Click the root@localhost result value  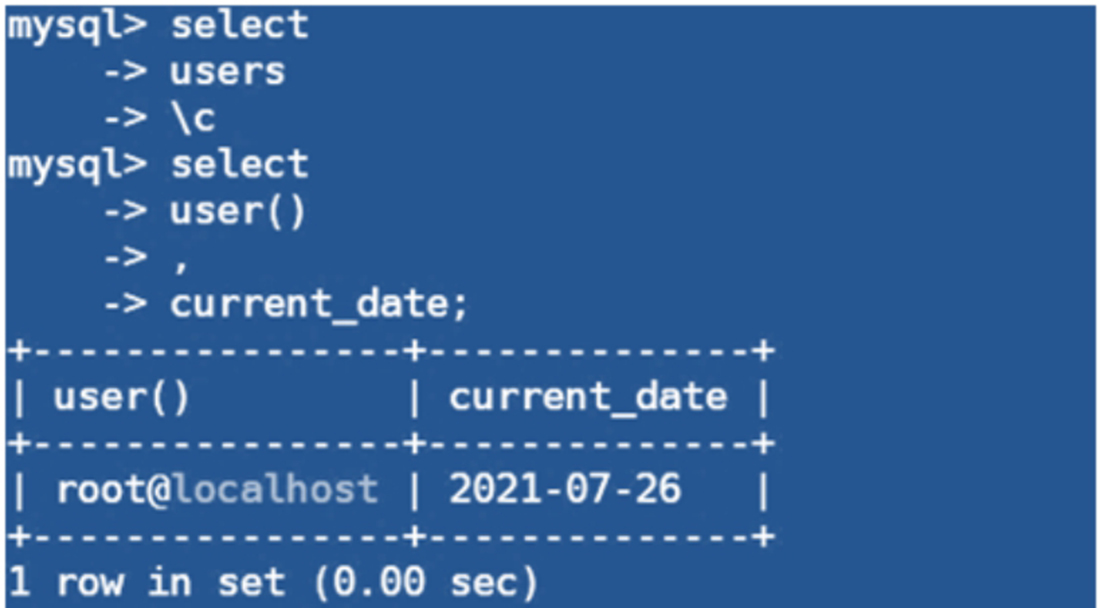[217, 489]
